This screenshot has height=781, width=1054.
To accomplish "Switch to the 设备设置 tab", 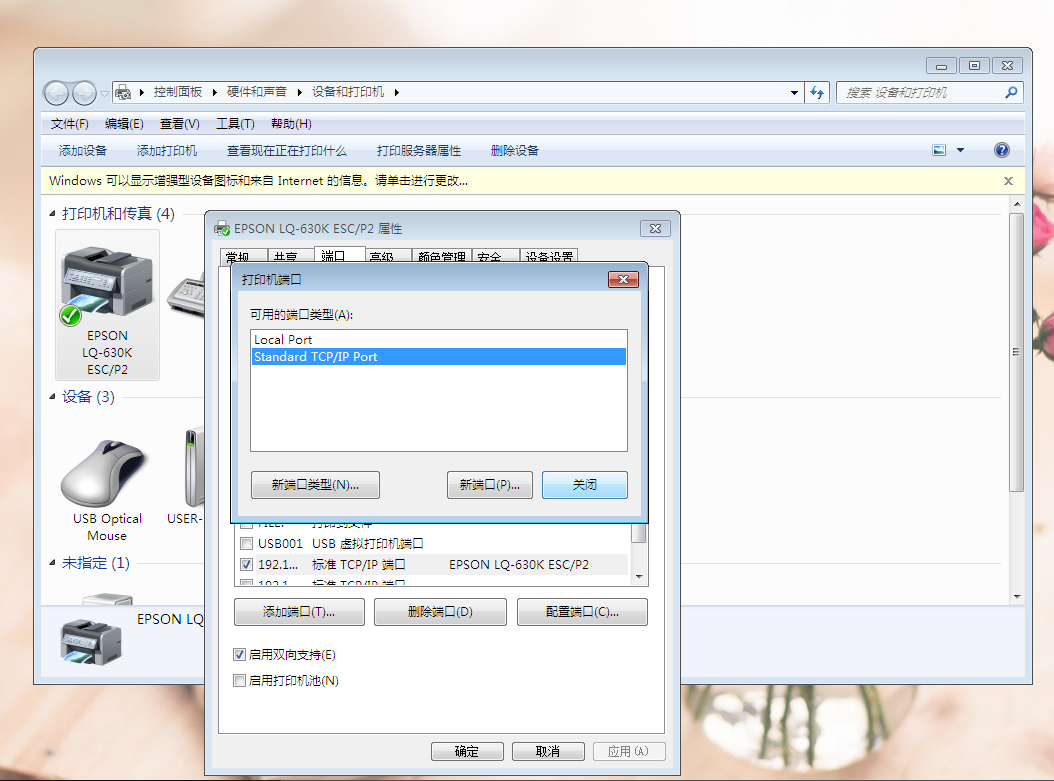I will click(x=549, y=256).
